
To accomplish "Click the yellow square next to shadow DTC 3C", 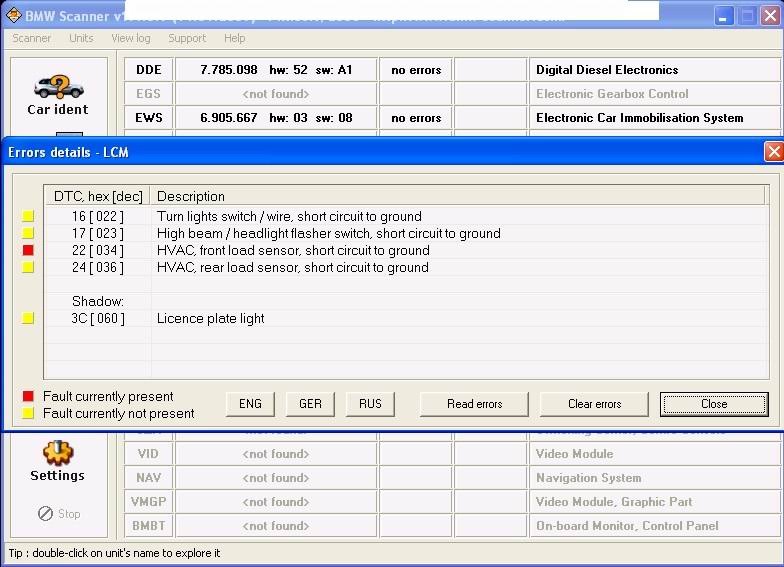I will coord(28,318).
